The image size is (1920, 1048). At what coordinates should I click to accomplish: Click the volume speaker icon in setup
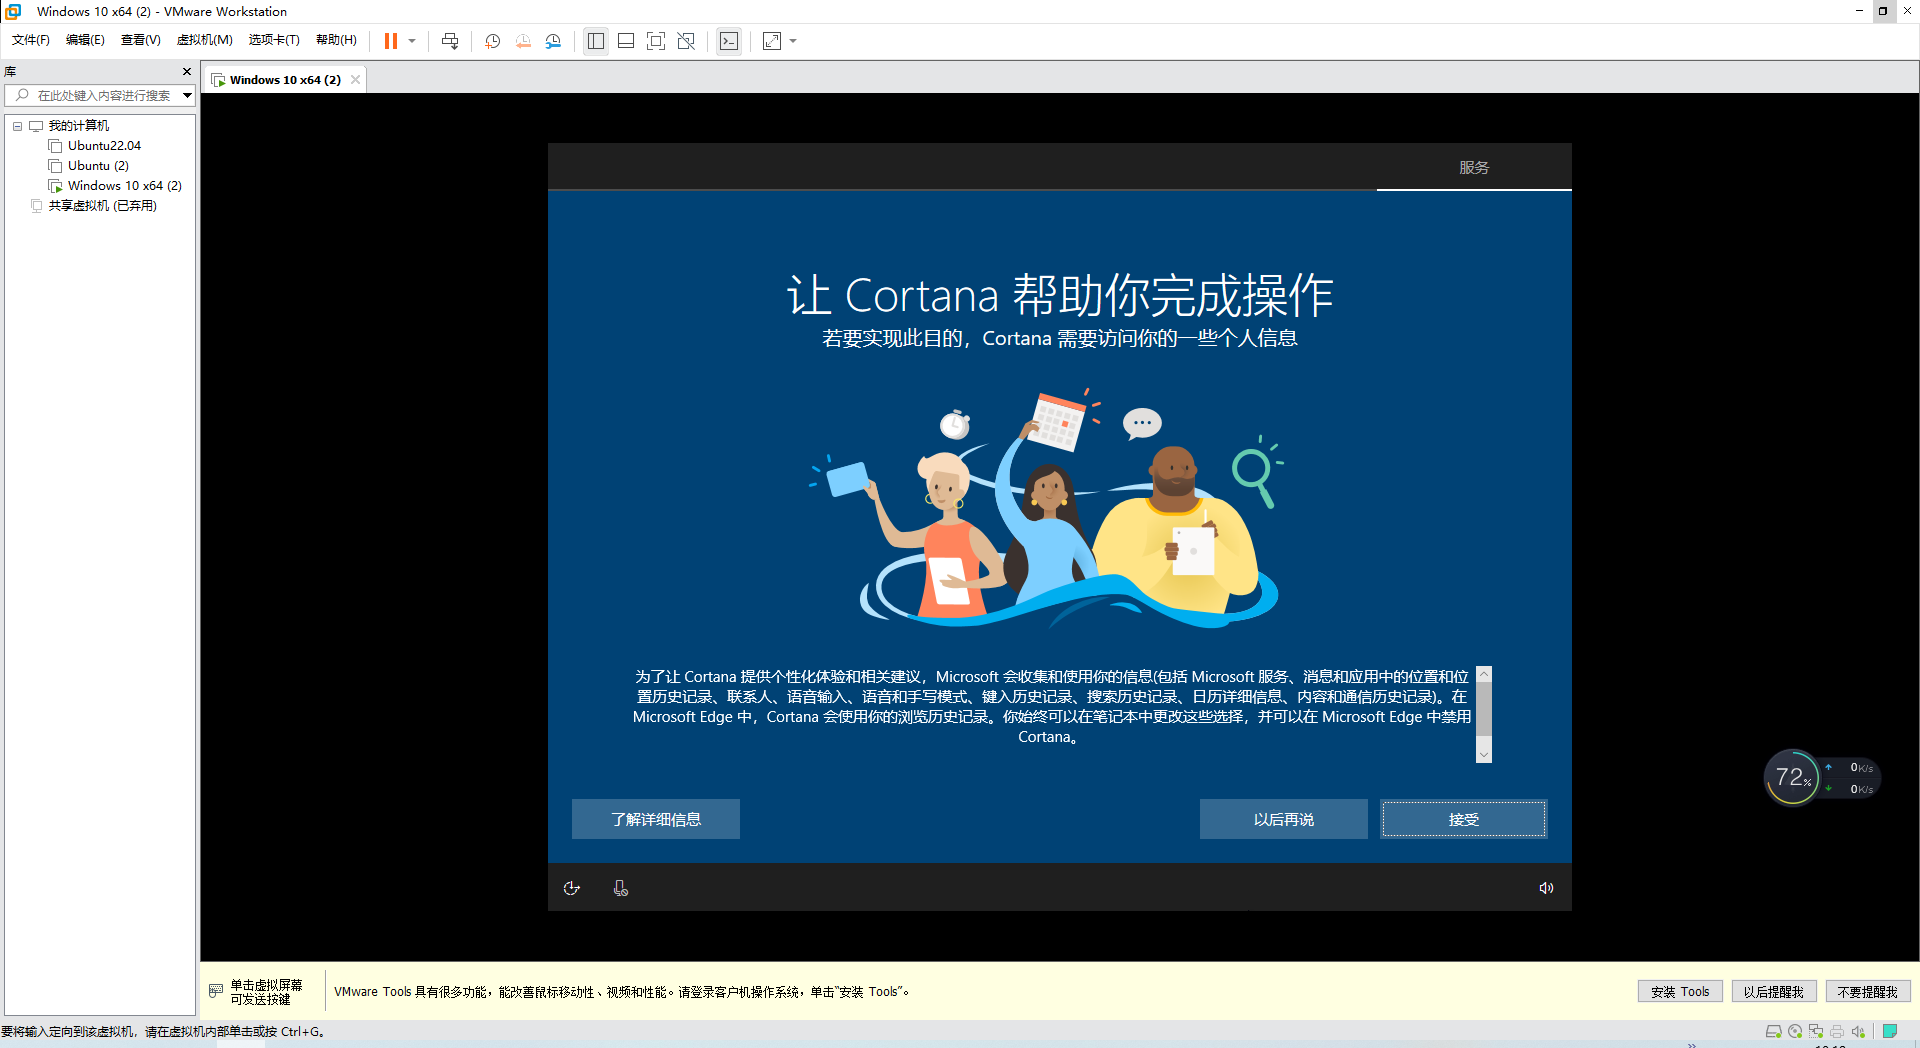(x=1546, y=888)
